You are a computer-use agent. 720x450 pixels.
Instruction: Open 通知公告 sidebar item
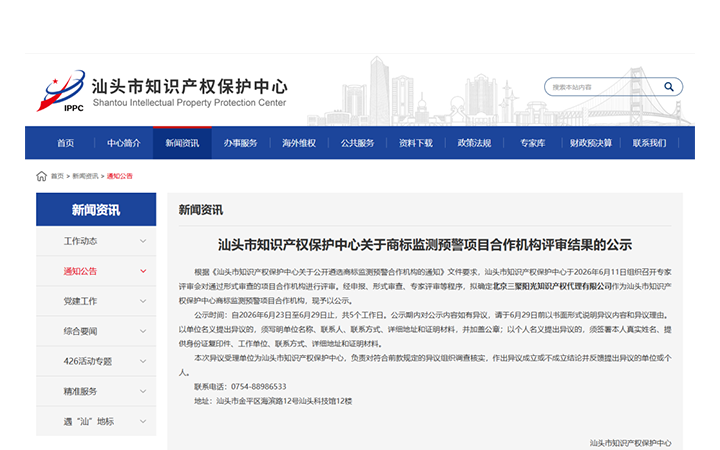tap(96, 271)
